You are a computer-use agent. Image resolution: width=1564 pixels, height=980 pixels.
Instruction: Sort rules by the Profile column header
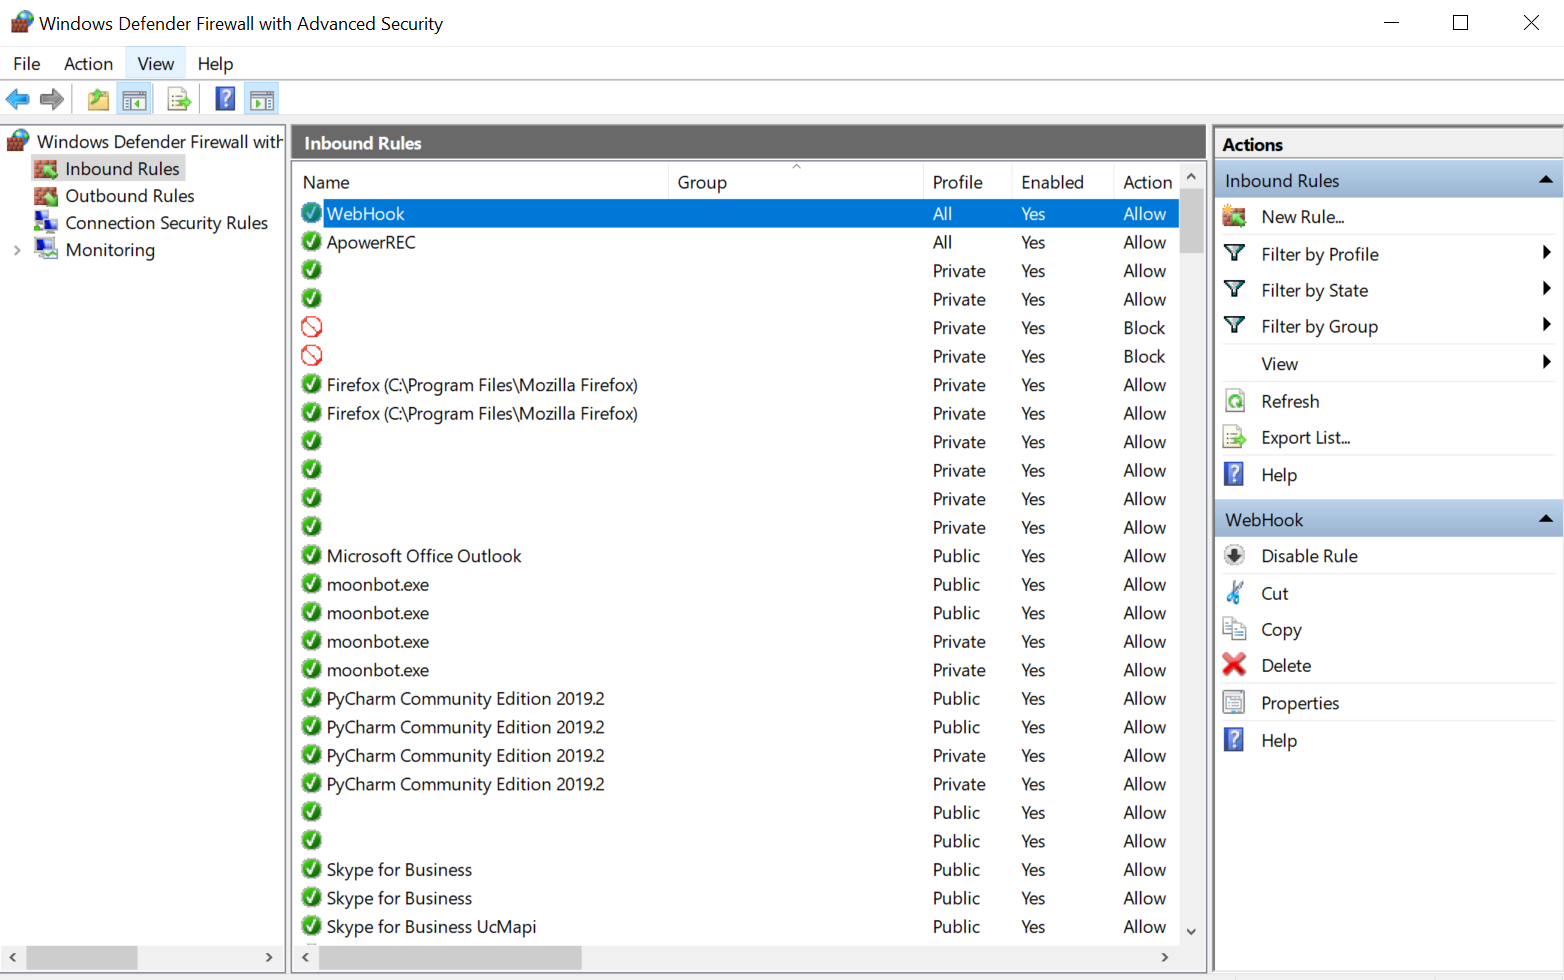pyautogui.click(x=967, y=182)
